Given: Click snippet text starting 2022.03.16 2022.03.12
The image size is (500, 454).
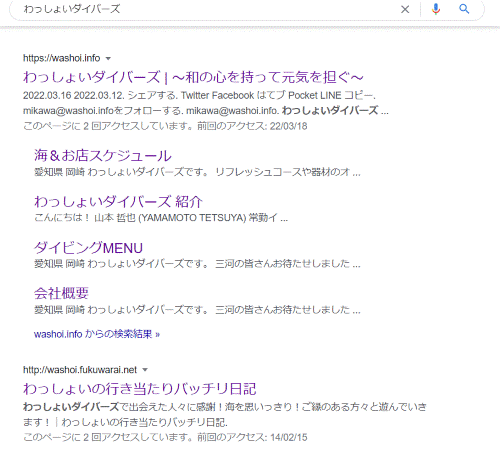Looking at the screenshot, I should coord(199,96).
